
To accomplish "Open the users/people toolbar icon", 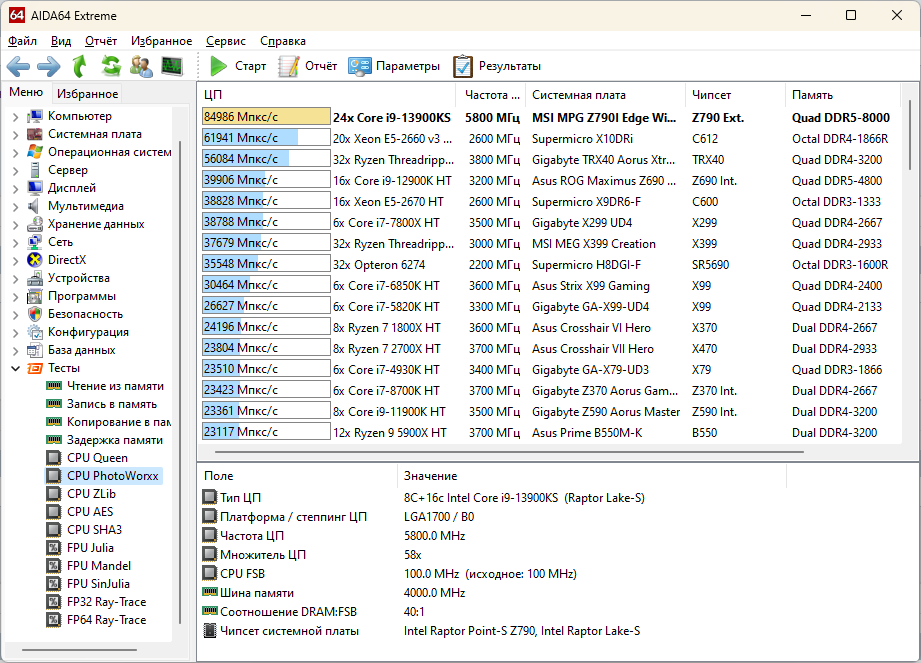I will [x=141, y=66].
